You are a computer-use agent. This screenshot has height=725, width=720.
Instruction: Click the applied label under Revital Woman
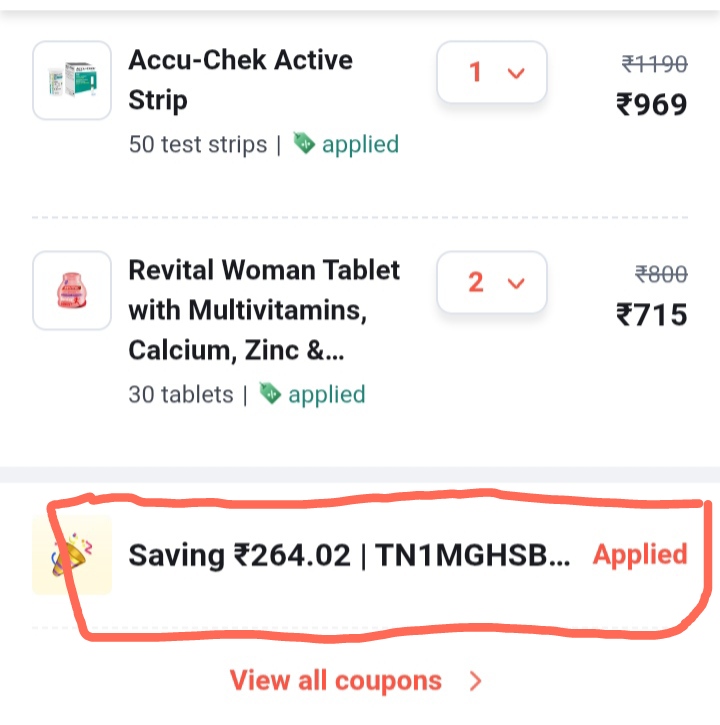[326, 394]
